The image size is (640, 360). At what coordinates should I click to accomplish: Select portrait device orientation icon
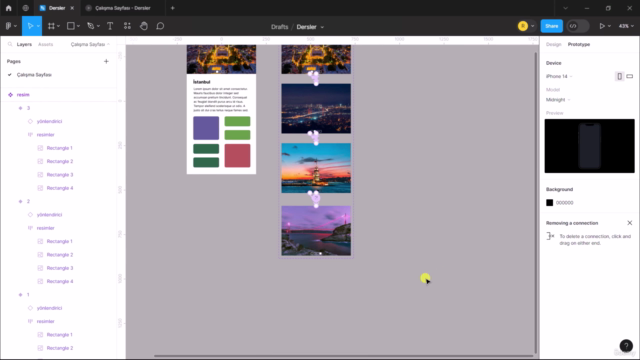click(x=619, y=76)
